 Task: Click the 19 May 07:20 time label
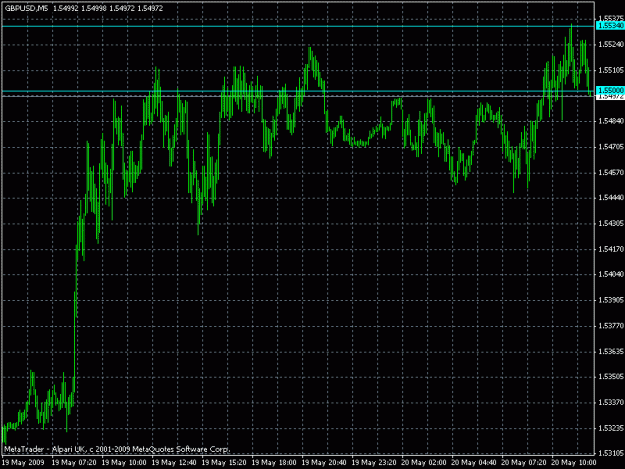tap(74, 463)
